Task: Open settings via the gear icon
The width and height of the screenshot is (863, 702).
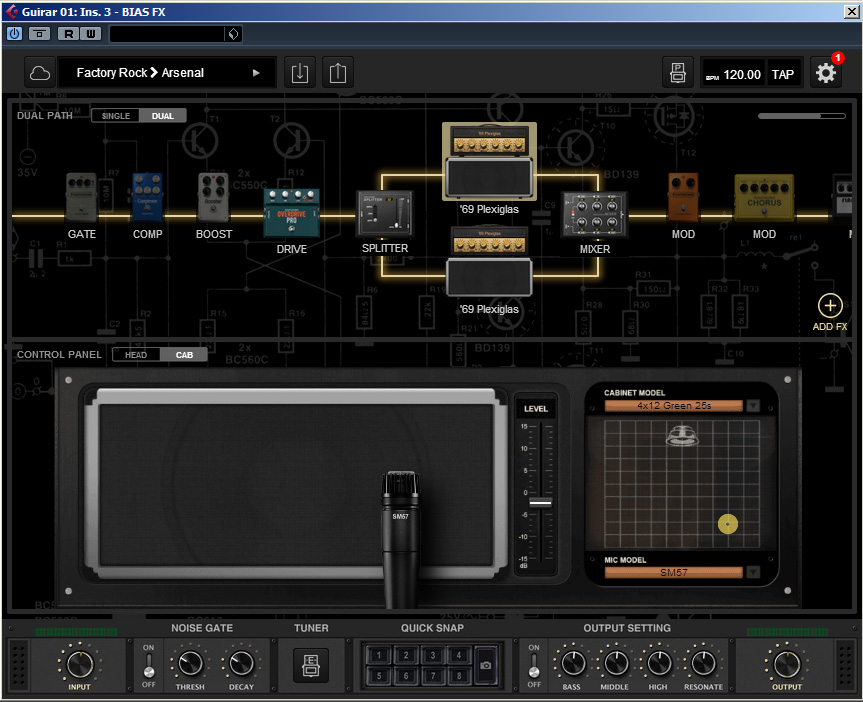Action: tap(825, 73)
